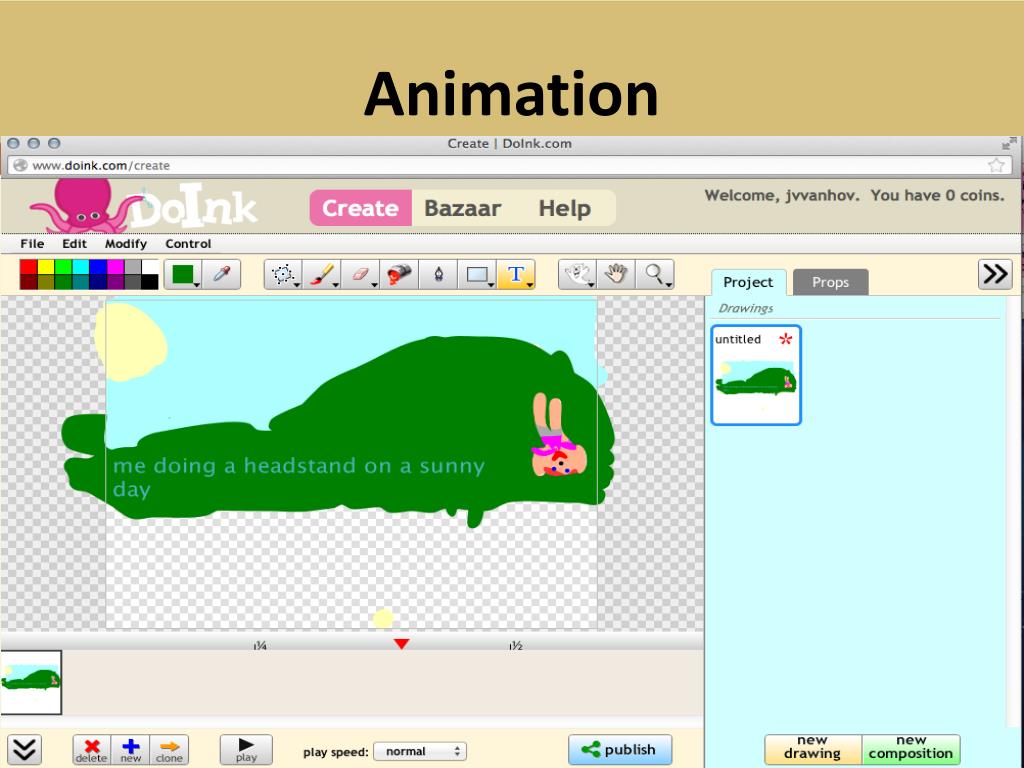
Task: Pick the yellow color swatch
Action: (x=46, y=267)
